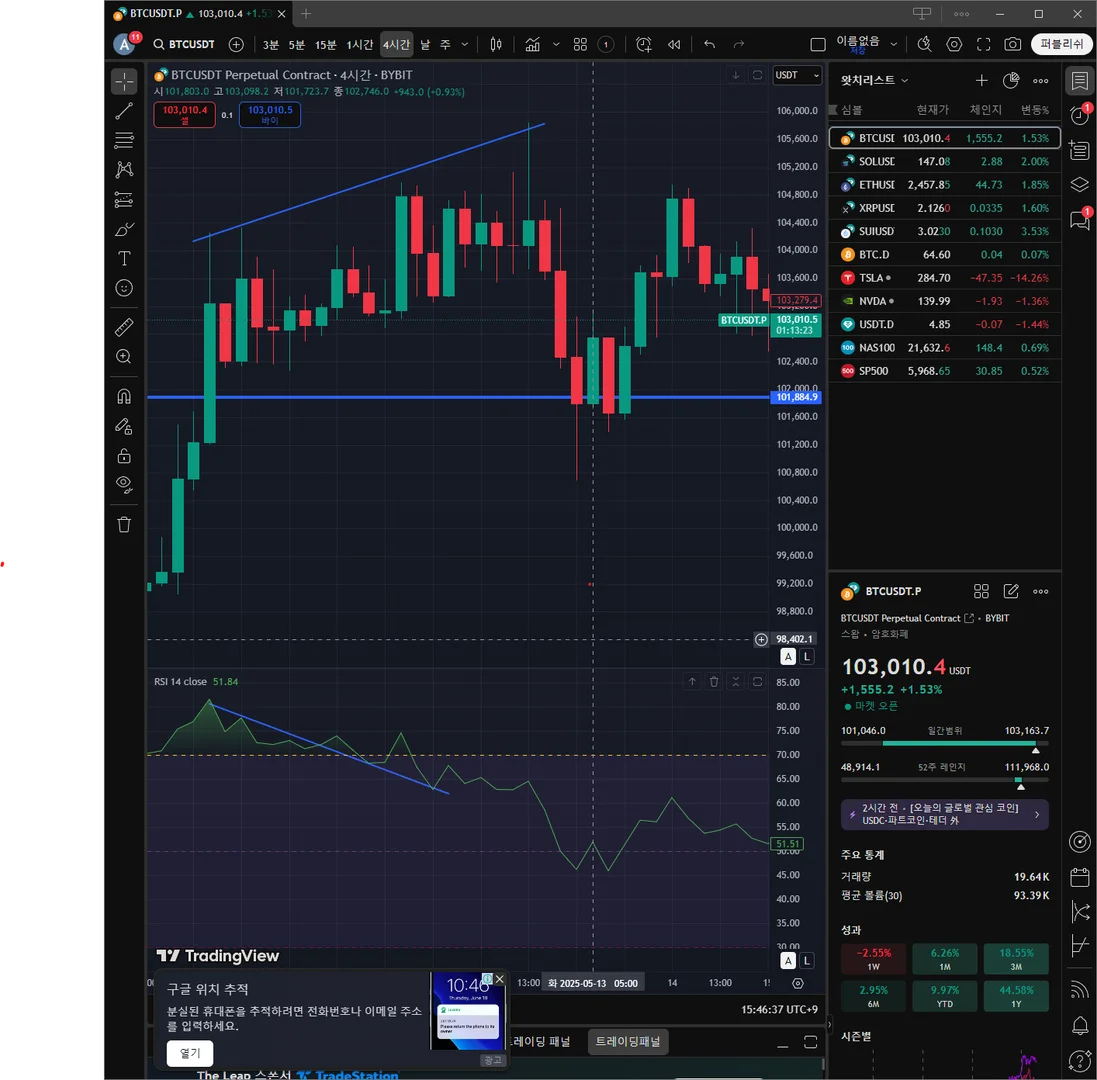Select the Text annotation tool
This screenshot has width=1097, height=1080.
124,259
